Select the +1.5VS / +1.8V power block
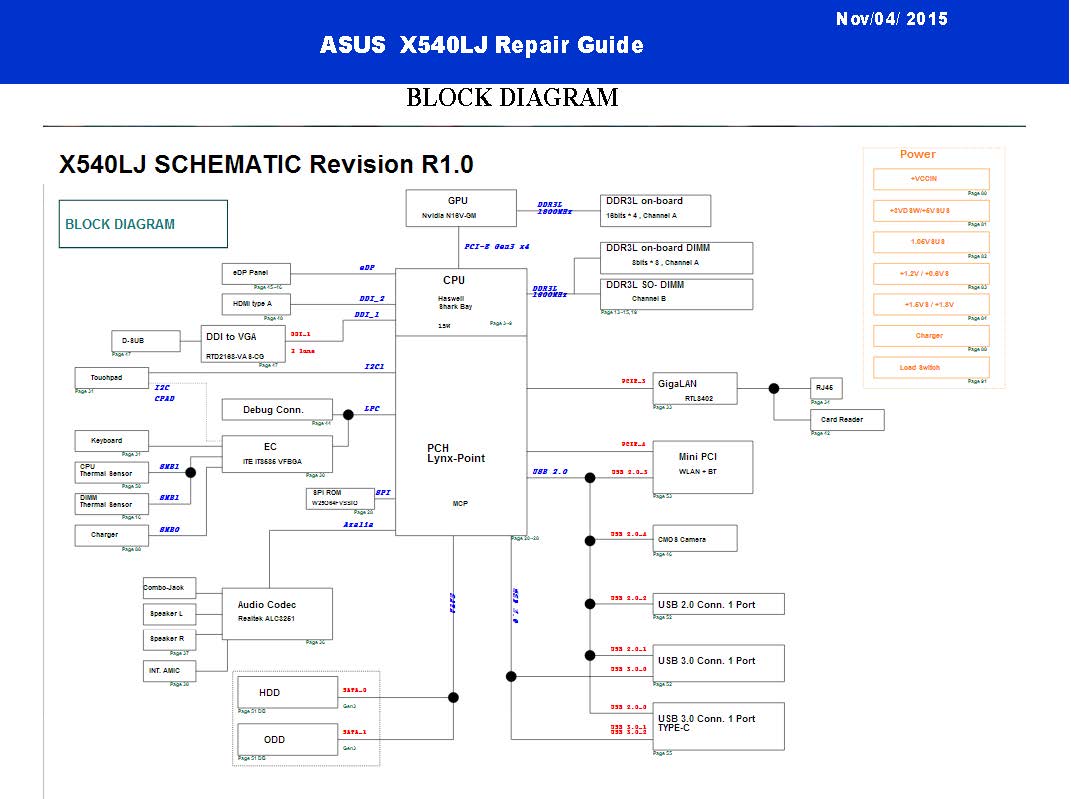1071x799 pixels. tap(931, 305)
